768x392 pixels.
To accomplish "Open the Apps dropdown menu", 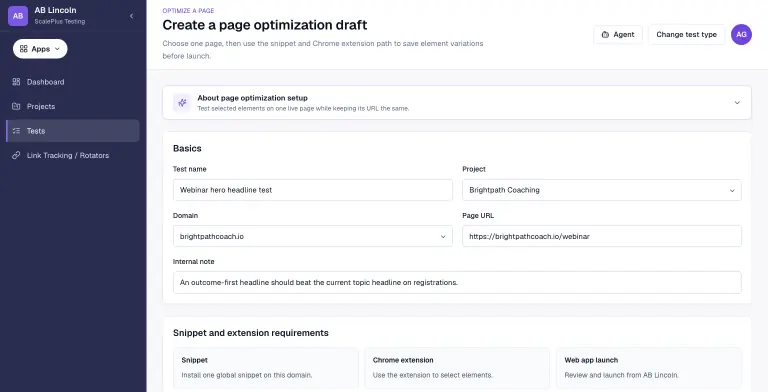I will pos(40,49).
